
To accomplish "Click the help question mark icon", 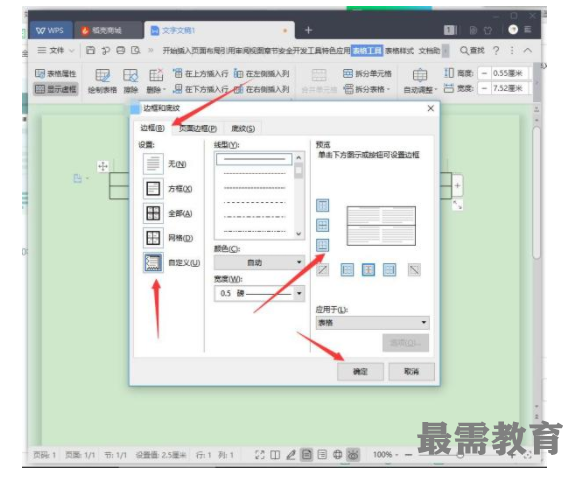I will click(496, 50).
